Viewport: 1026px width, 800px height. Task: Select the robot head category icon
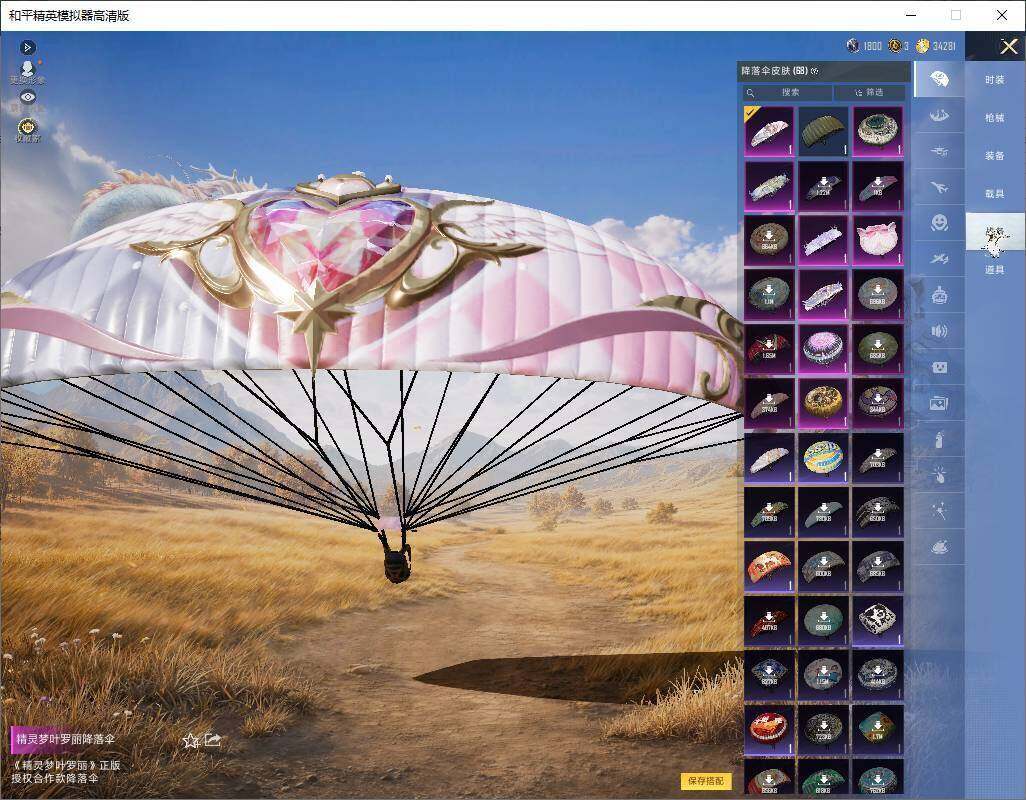tap(939, 296)
